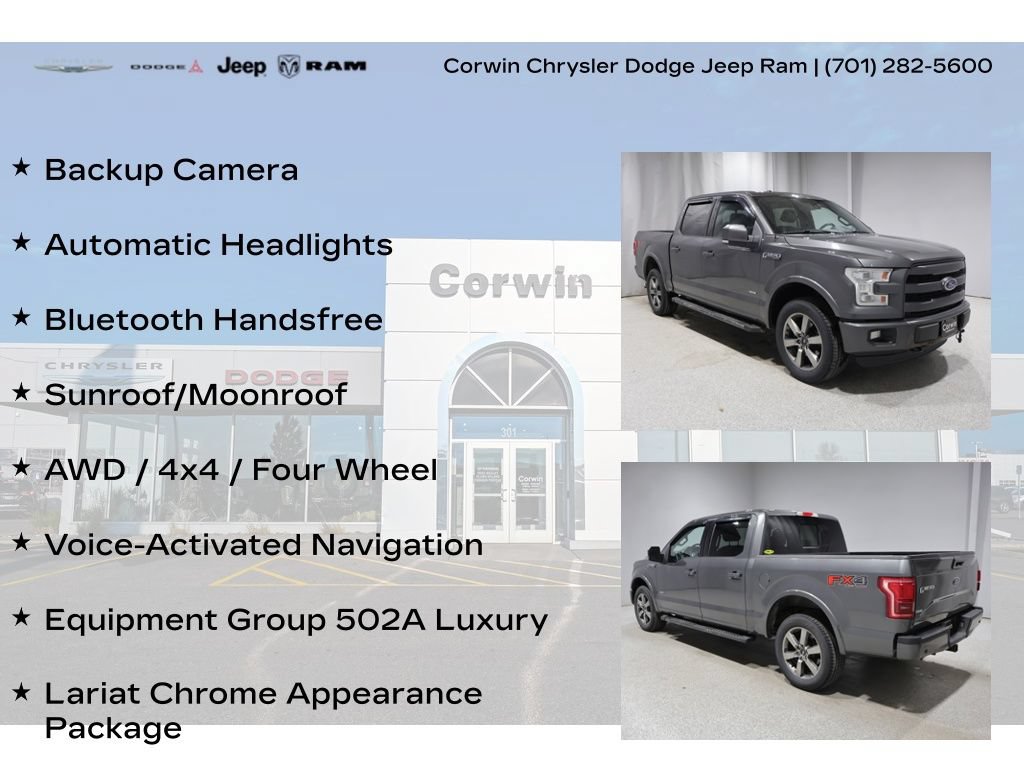
Task: Select the AWD / 4x4 / Four Wheel text
Action: click(241, 470)
